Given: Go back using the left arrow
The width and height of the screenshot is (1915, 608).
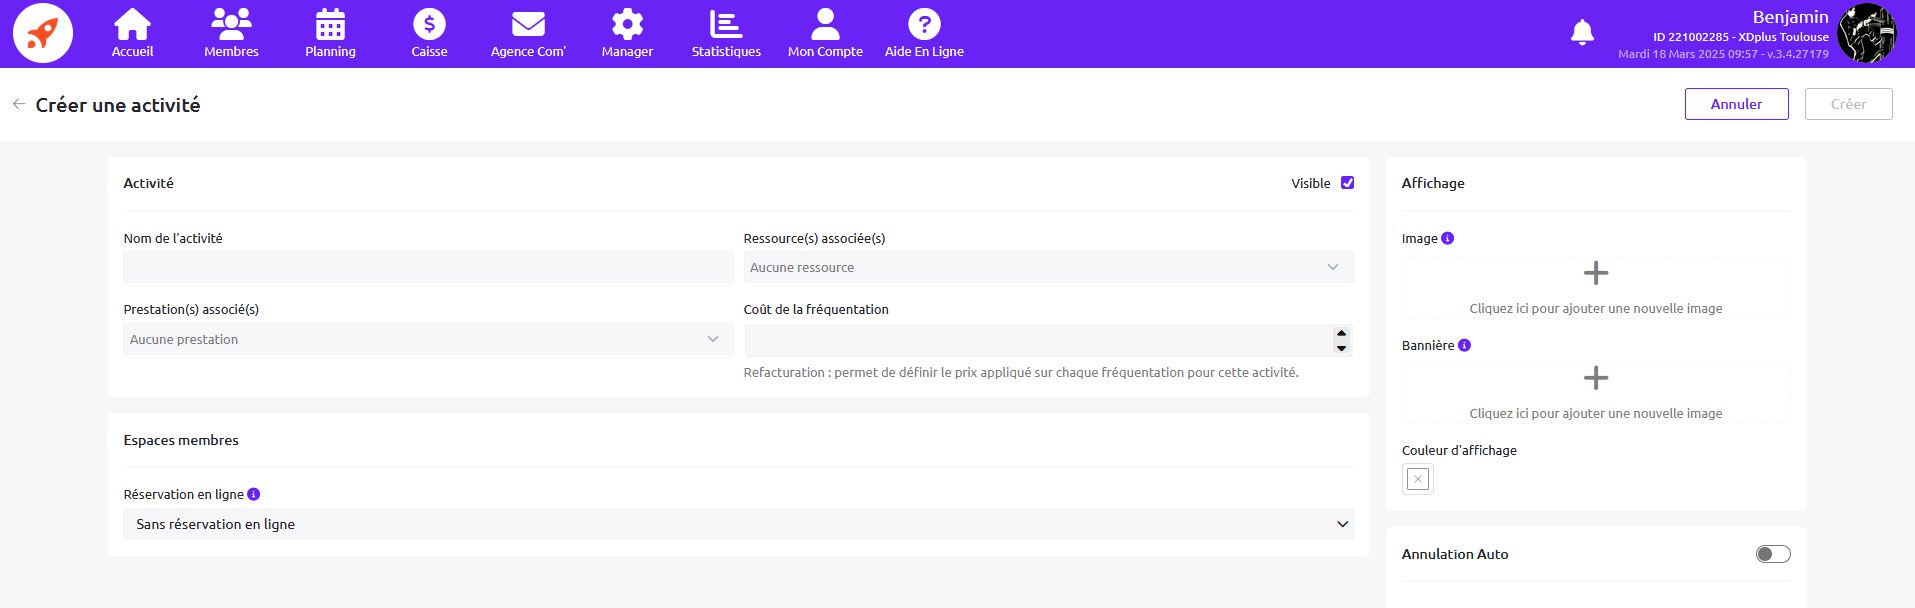Looking at the screenshot, I should pyautogui.click(x=19, y=104).
